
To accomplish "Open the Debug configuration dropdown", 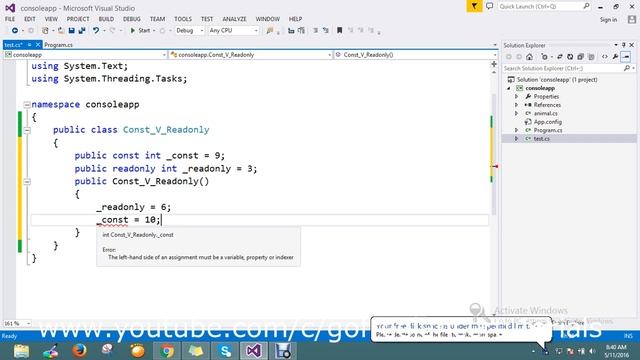I will 189,31.
